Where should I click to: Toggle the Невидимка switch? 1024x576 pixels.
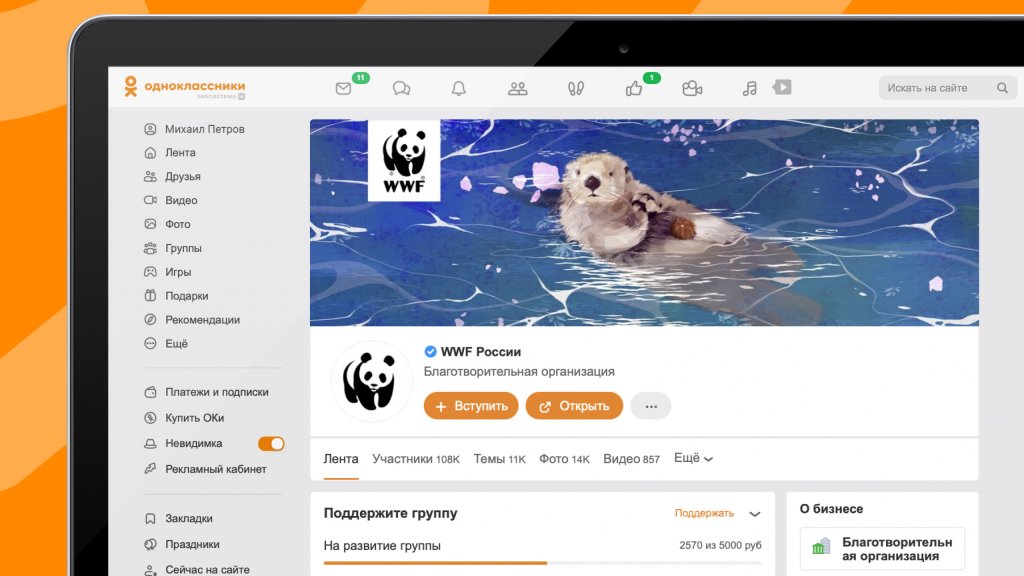[x=271, y=443]
